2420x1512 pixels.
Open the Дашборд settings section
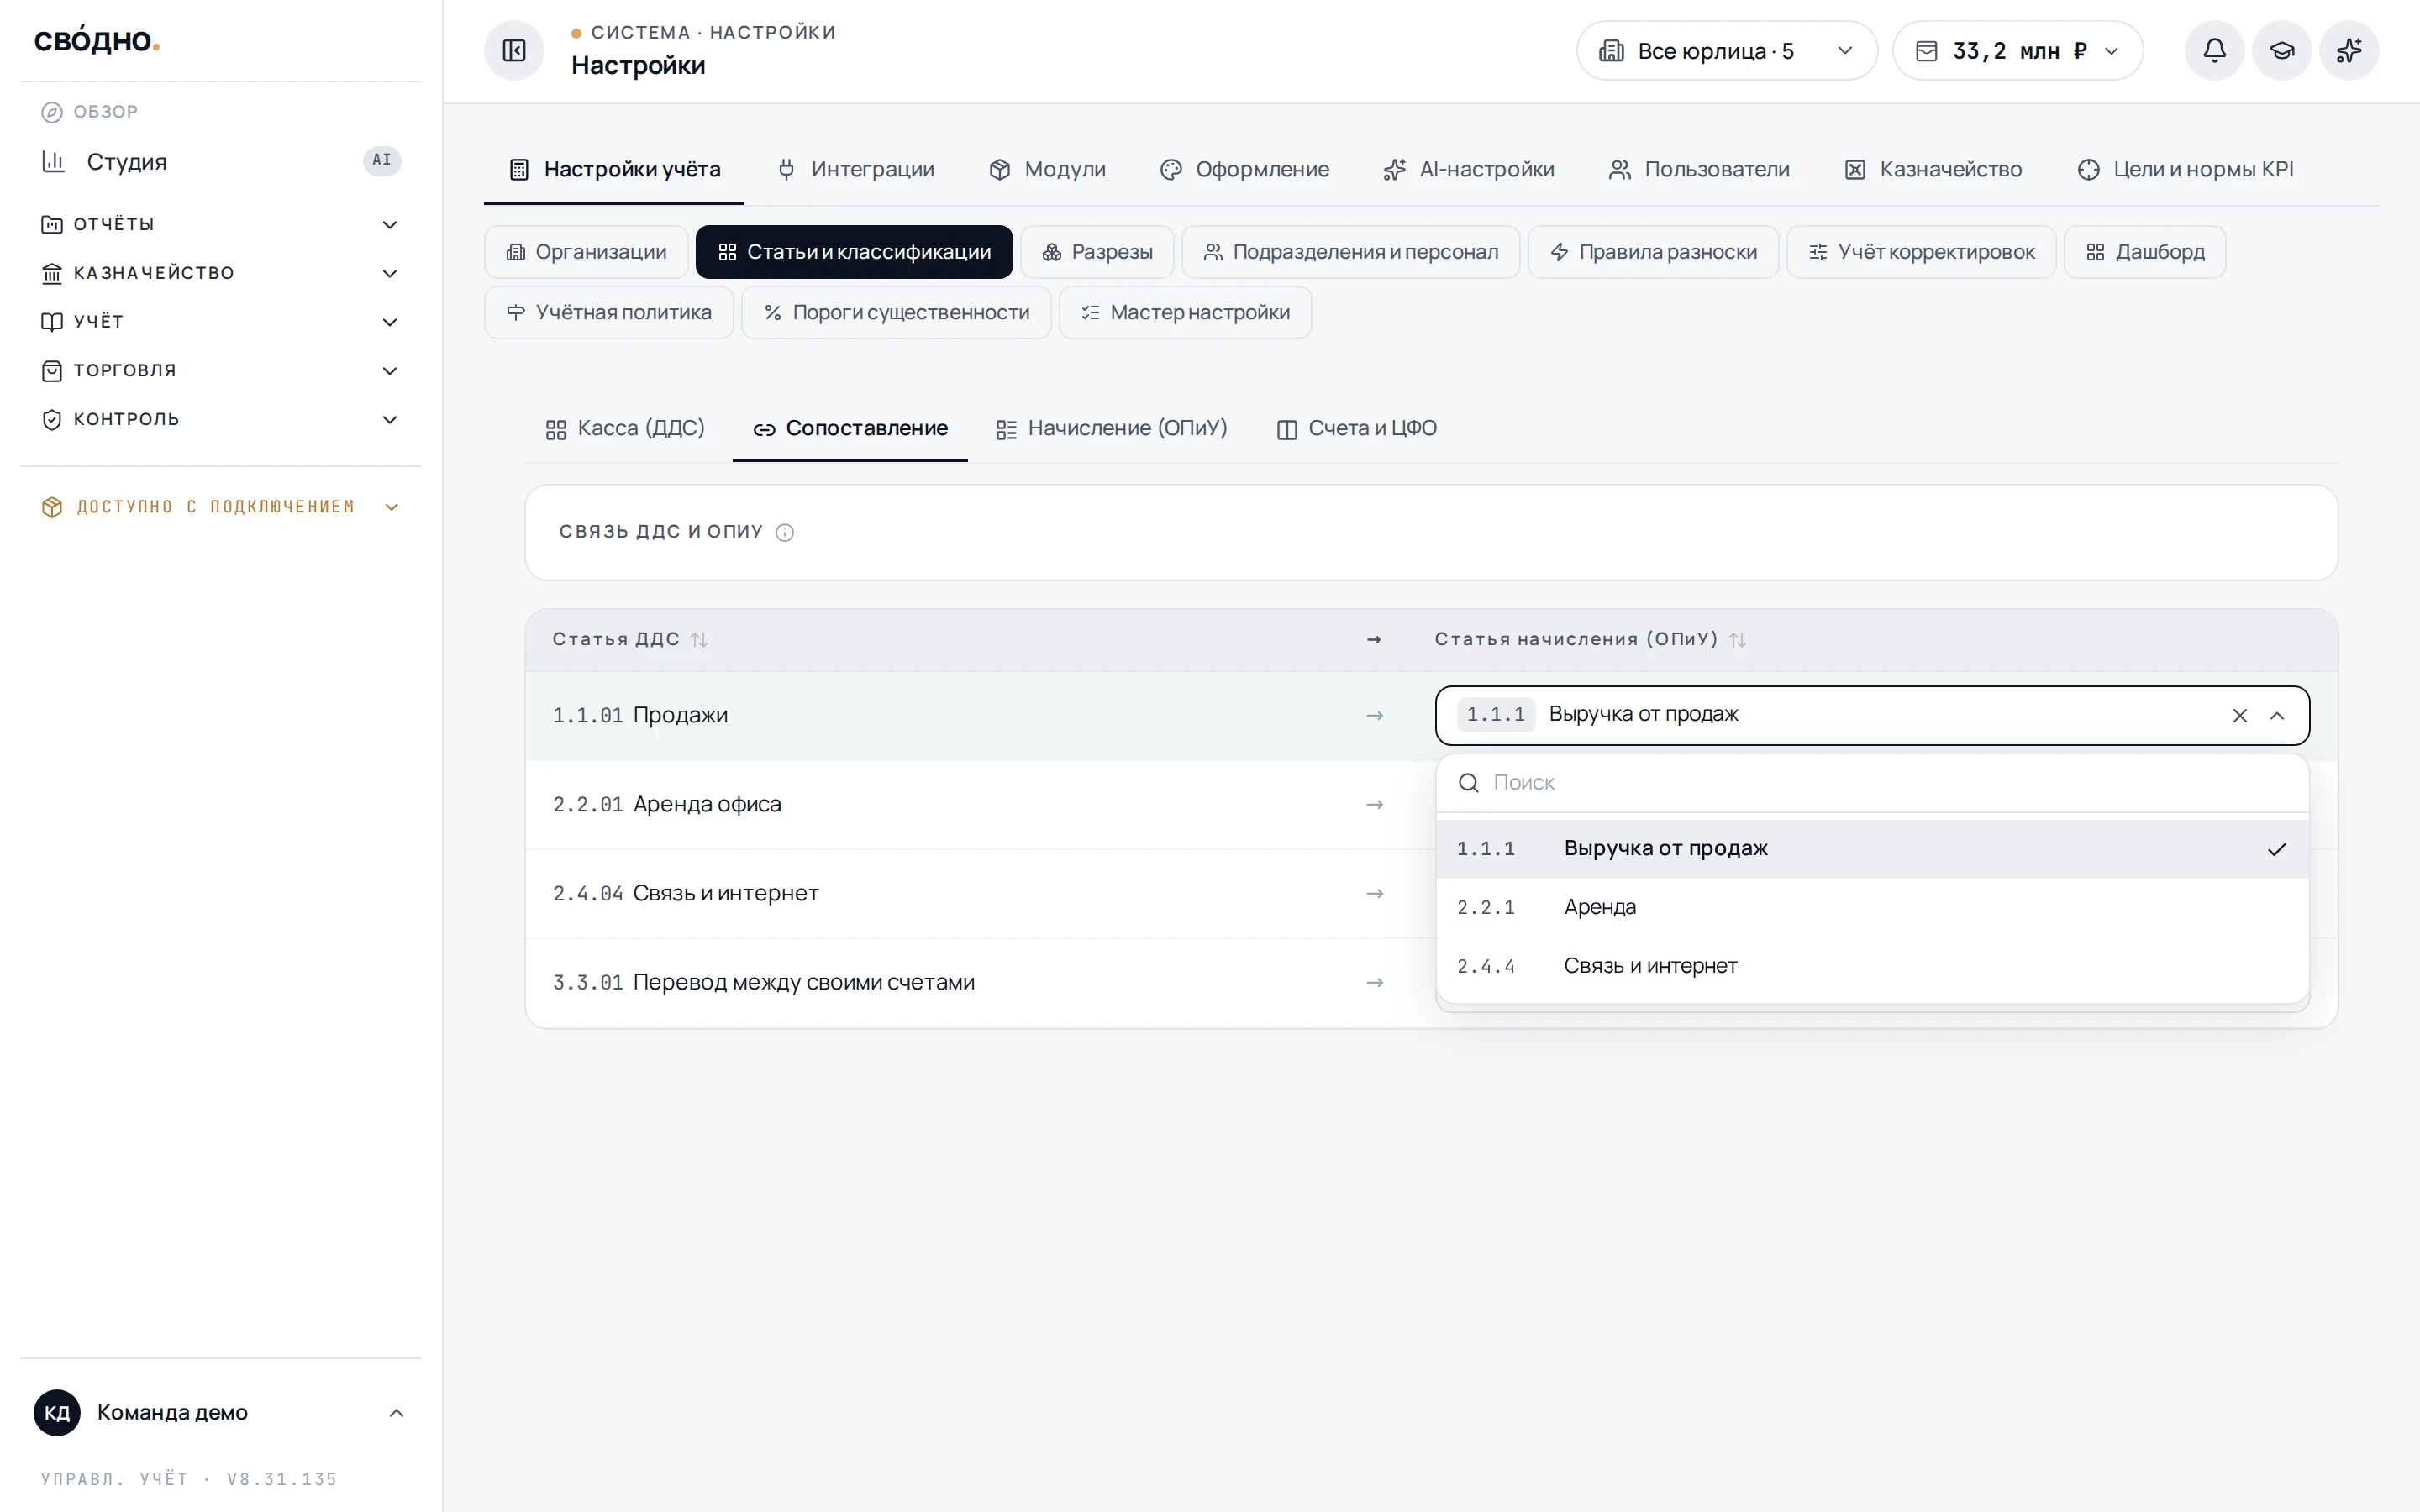(x=2145, y=252)
